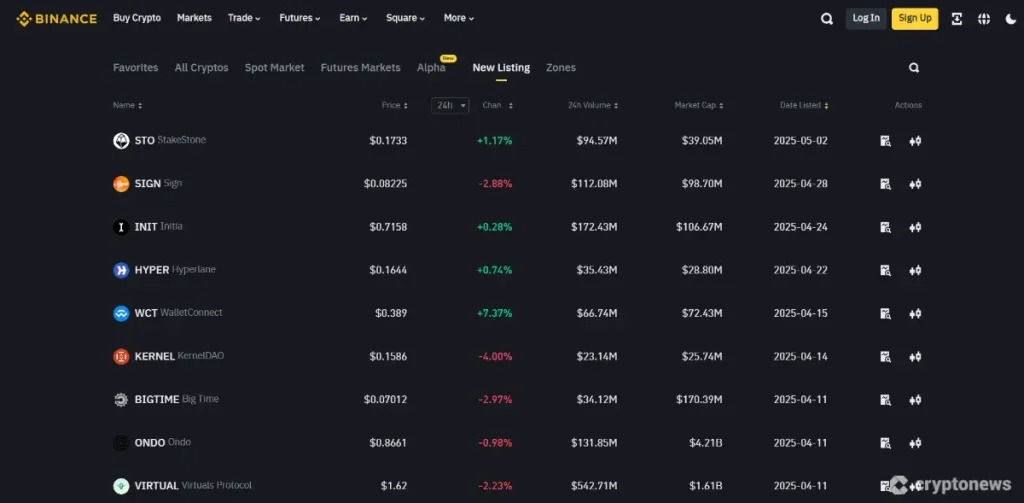Screen dimensions: 1024x503
Task: Open the detail icon for SIGN
Action: pos(885,184)
